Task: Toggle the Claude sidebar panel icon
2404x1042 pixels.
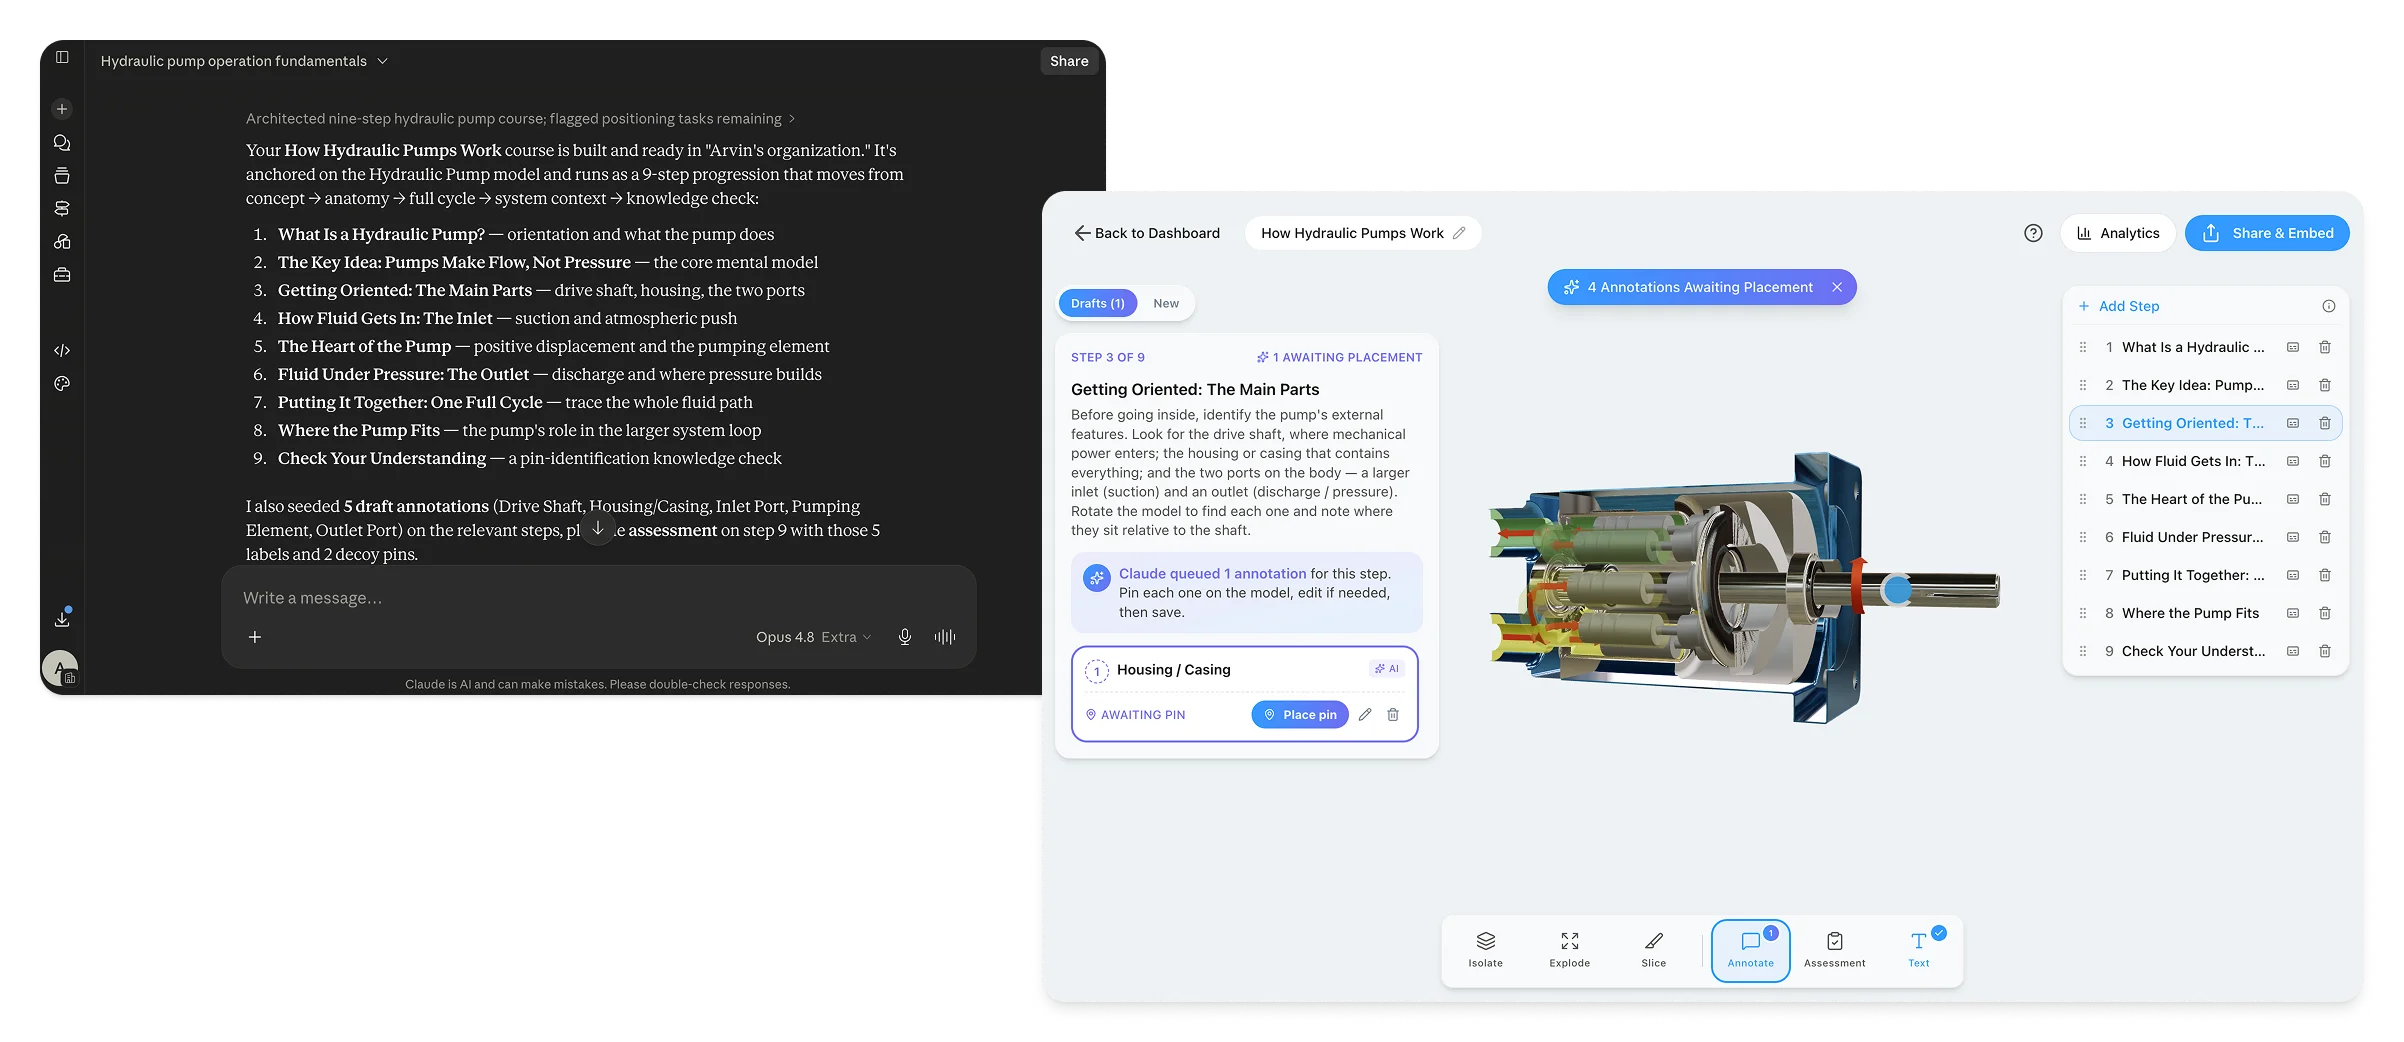Action: pos(62,57)
